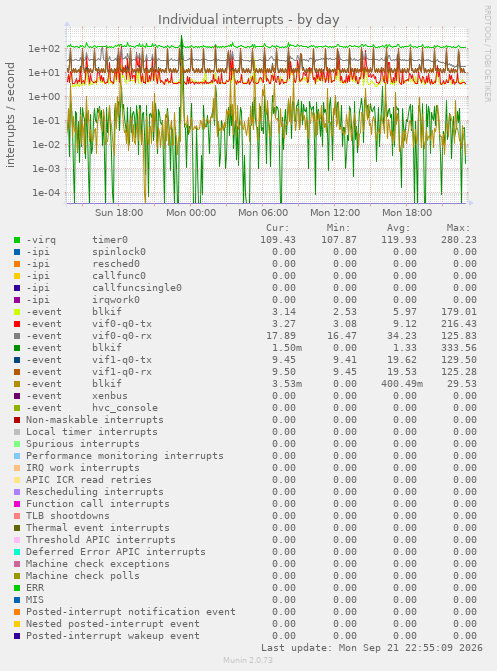
Task: Click the Sun 18:00 time axis label
Action: (x=119, y=213)
